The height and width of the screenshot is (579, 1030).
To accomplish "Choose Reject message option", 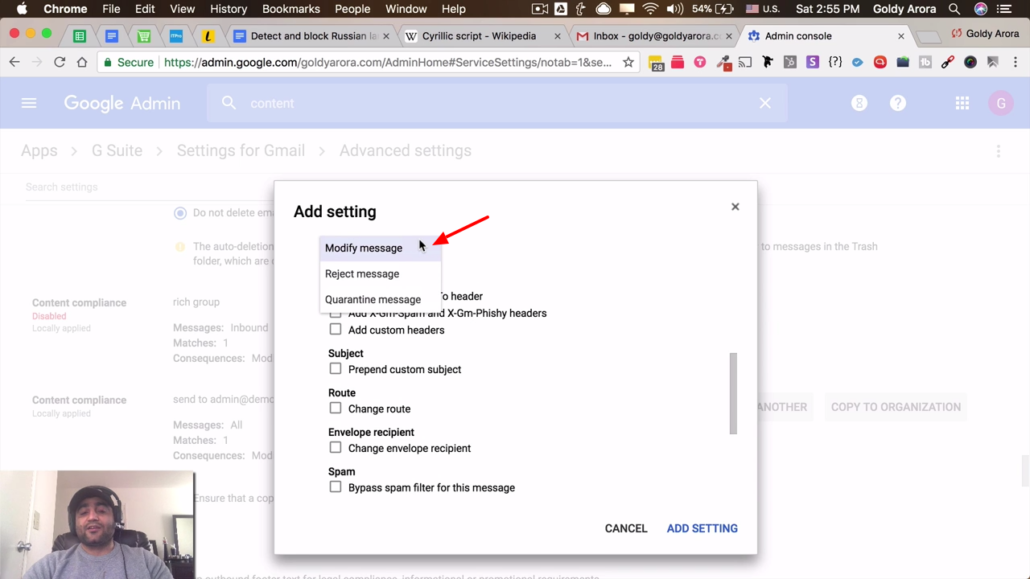I will [x=380, y=273].
